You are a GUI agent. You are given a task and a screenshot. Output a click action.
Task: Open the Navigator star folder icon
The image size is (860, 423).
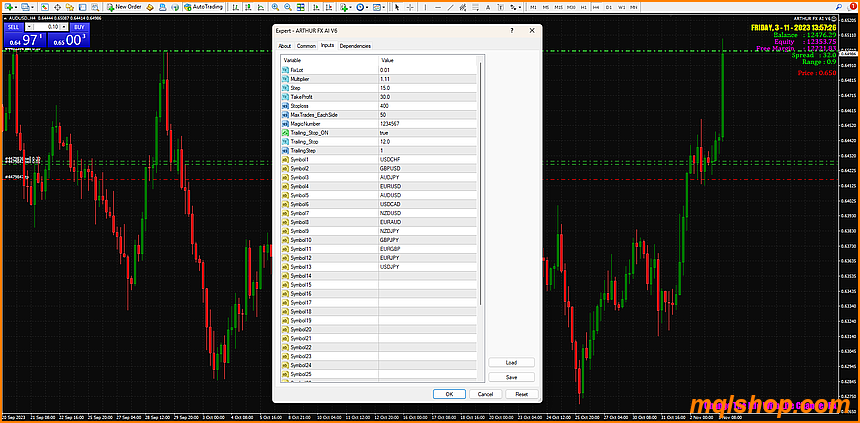(x=70, y=7)
